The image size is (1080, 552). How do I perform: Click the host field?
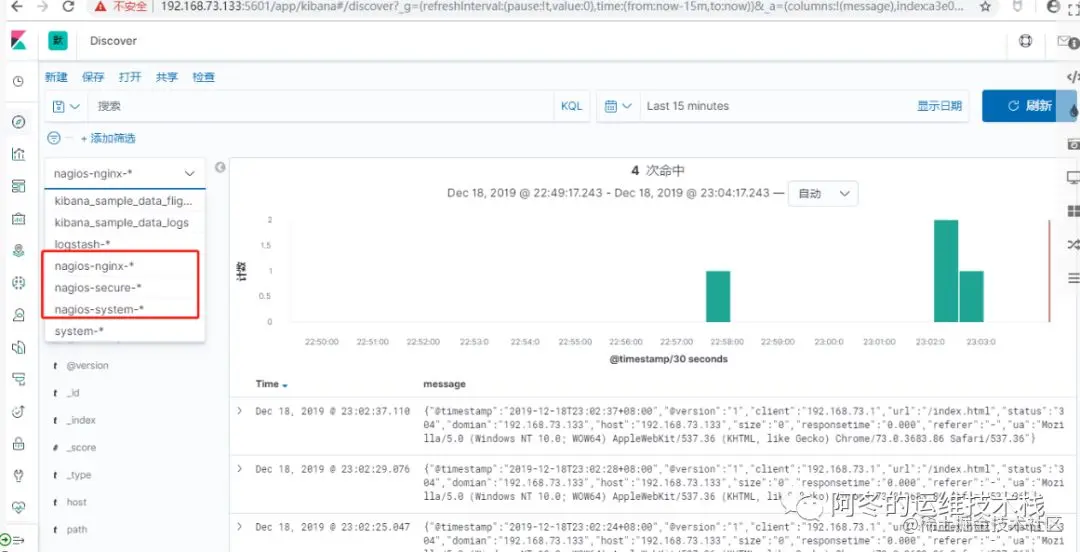tap(76, 502)
